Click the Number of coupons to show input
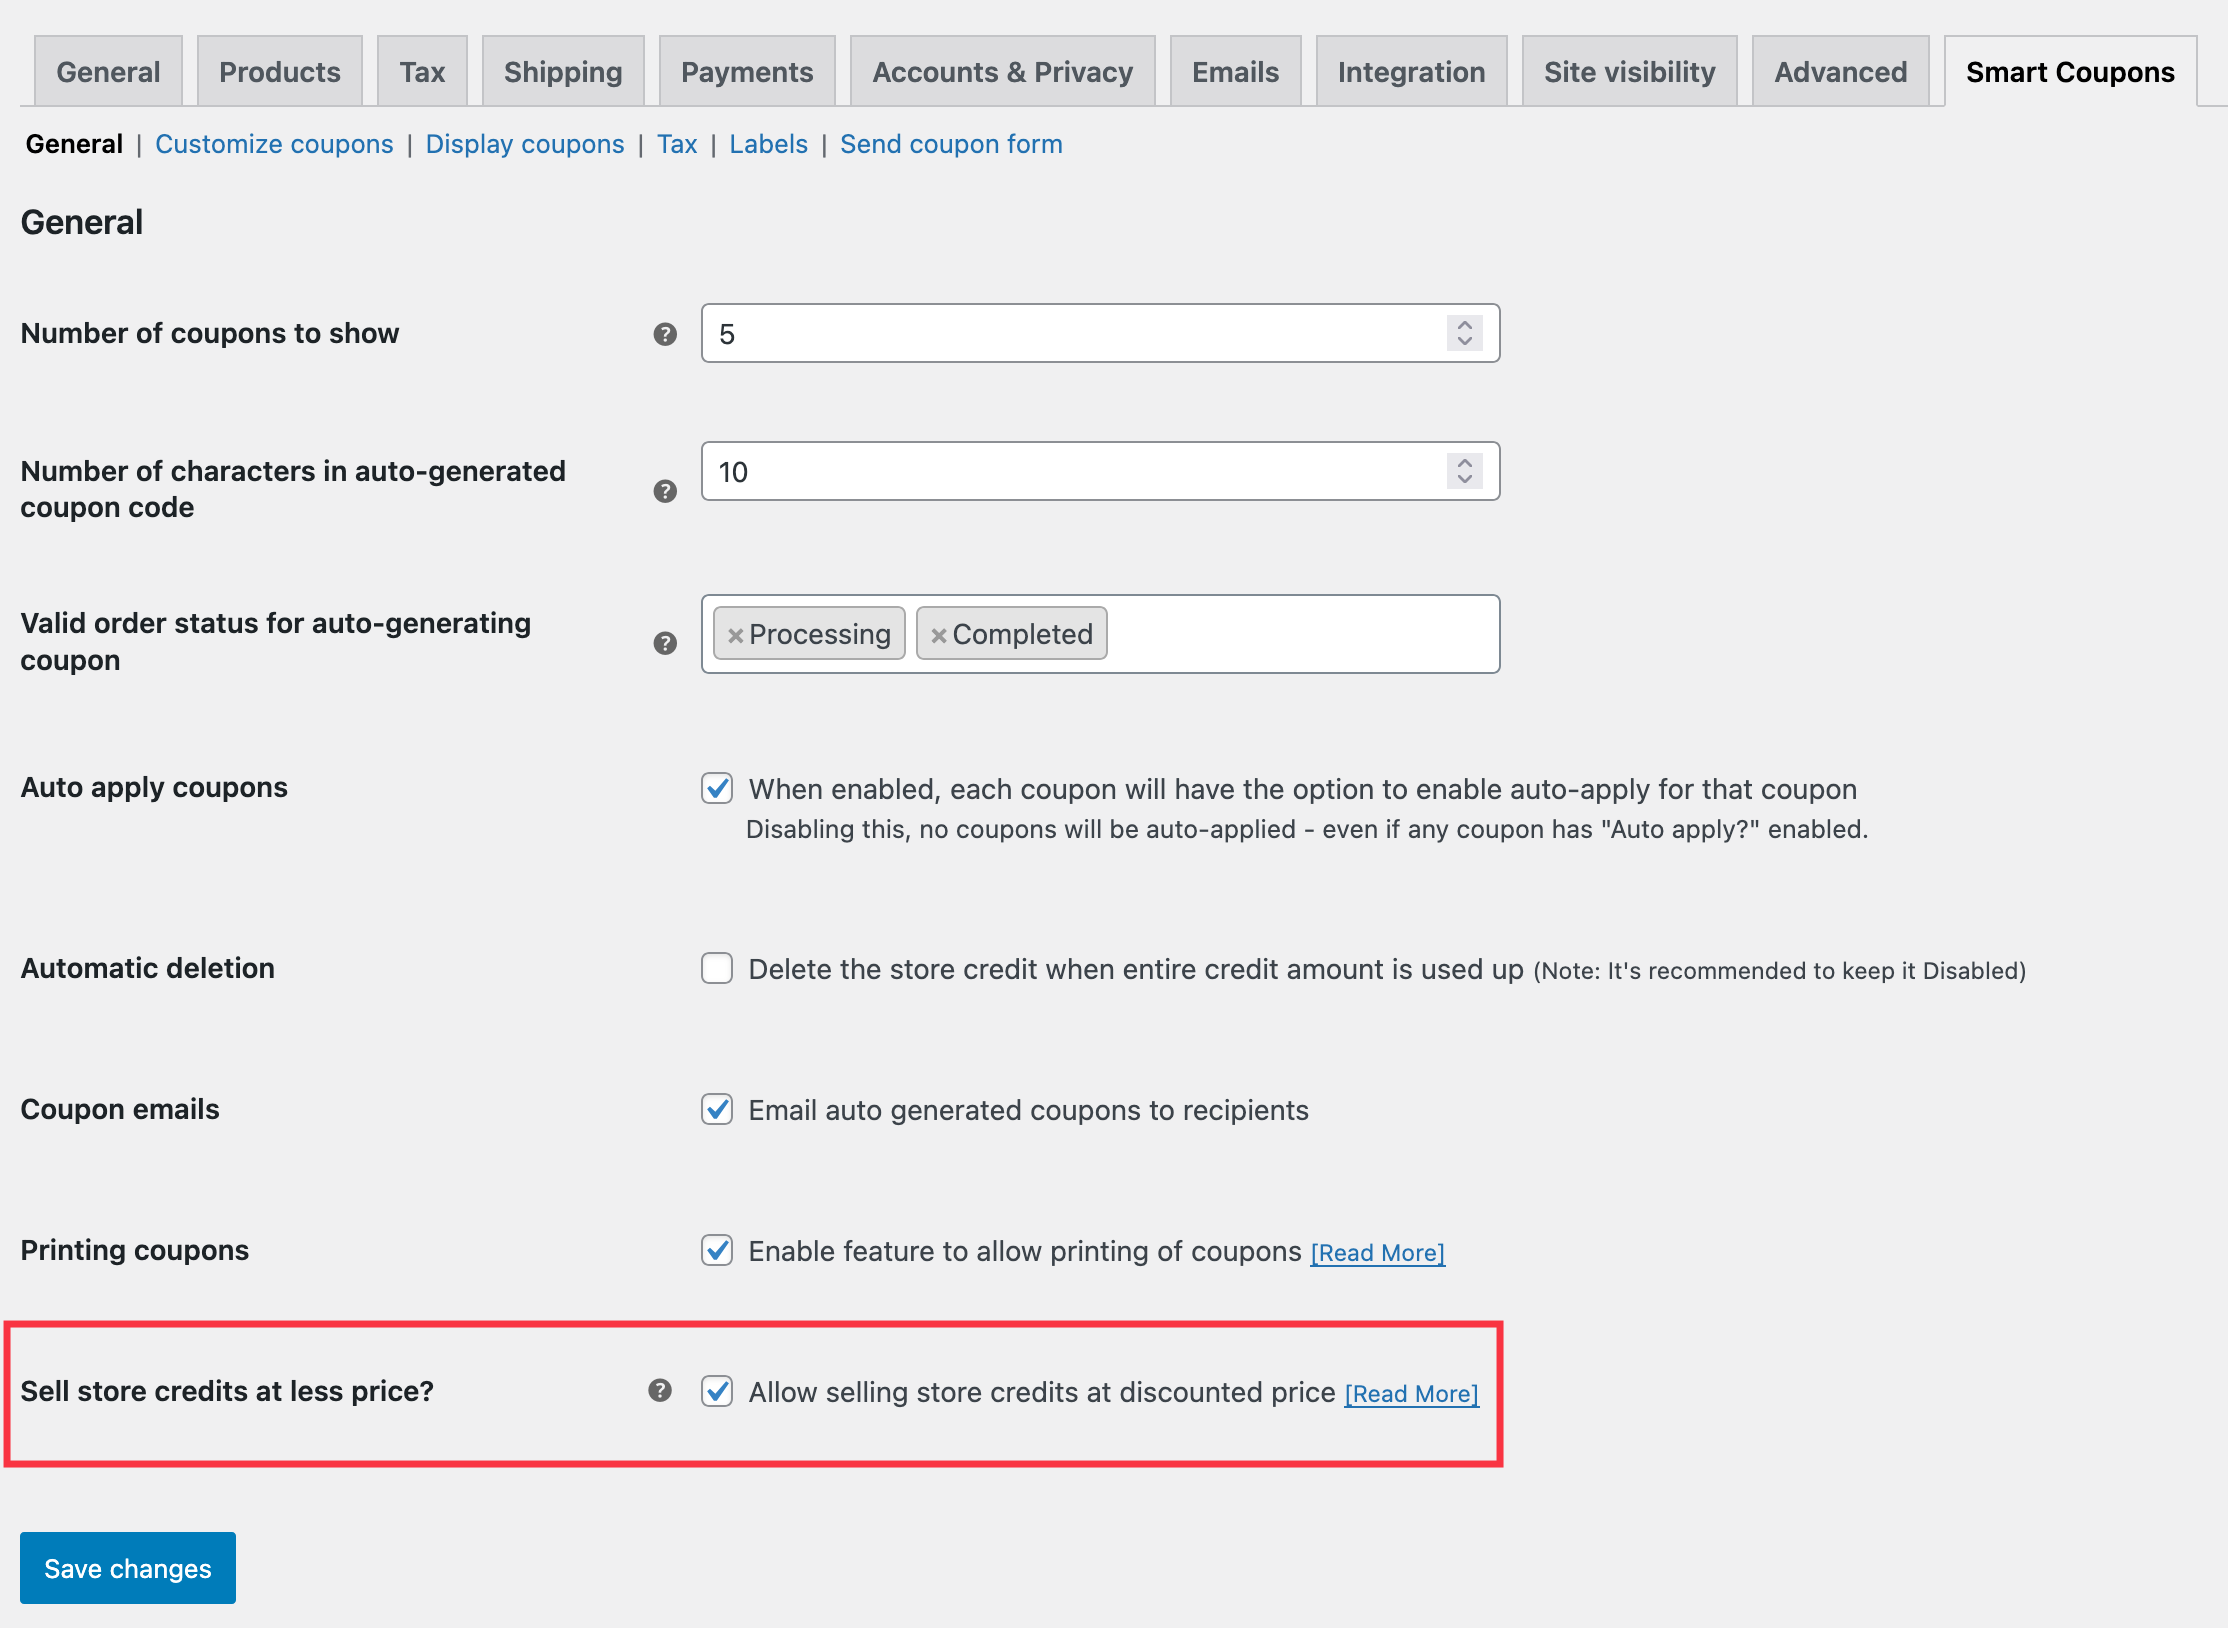The width and height of the screenshot is (2228, 1628). coord(1100,333)
